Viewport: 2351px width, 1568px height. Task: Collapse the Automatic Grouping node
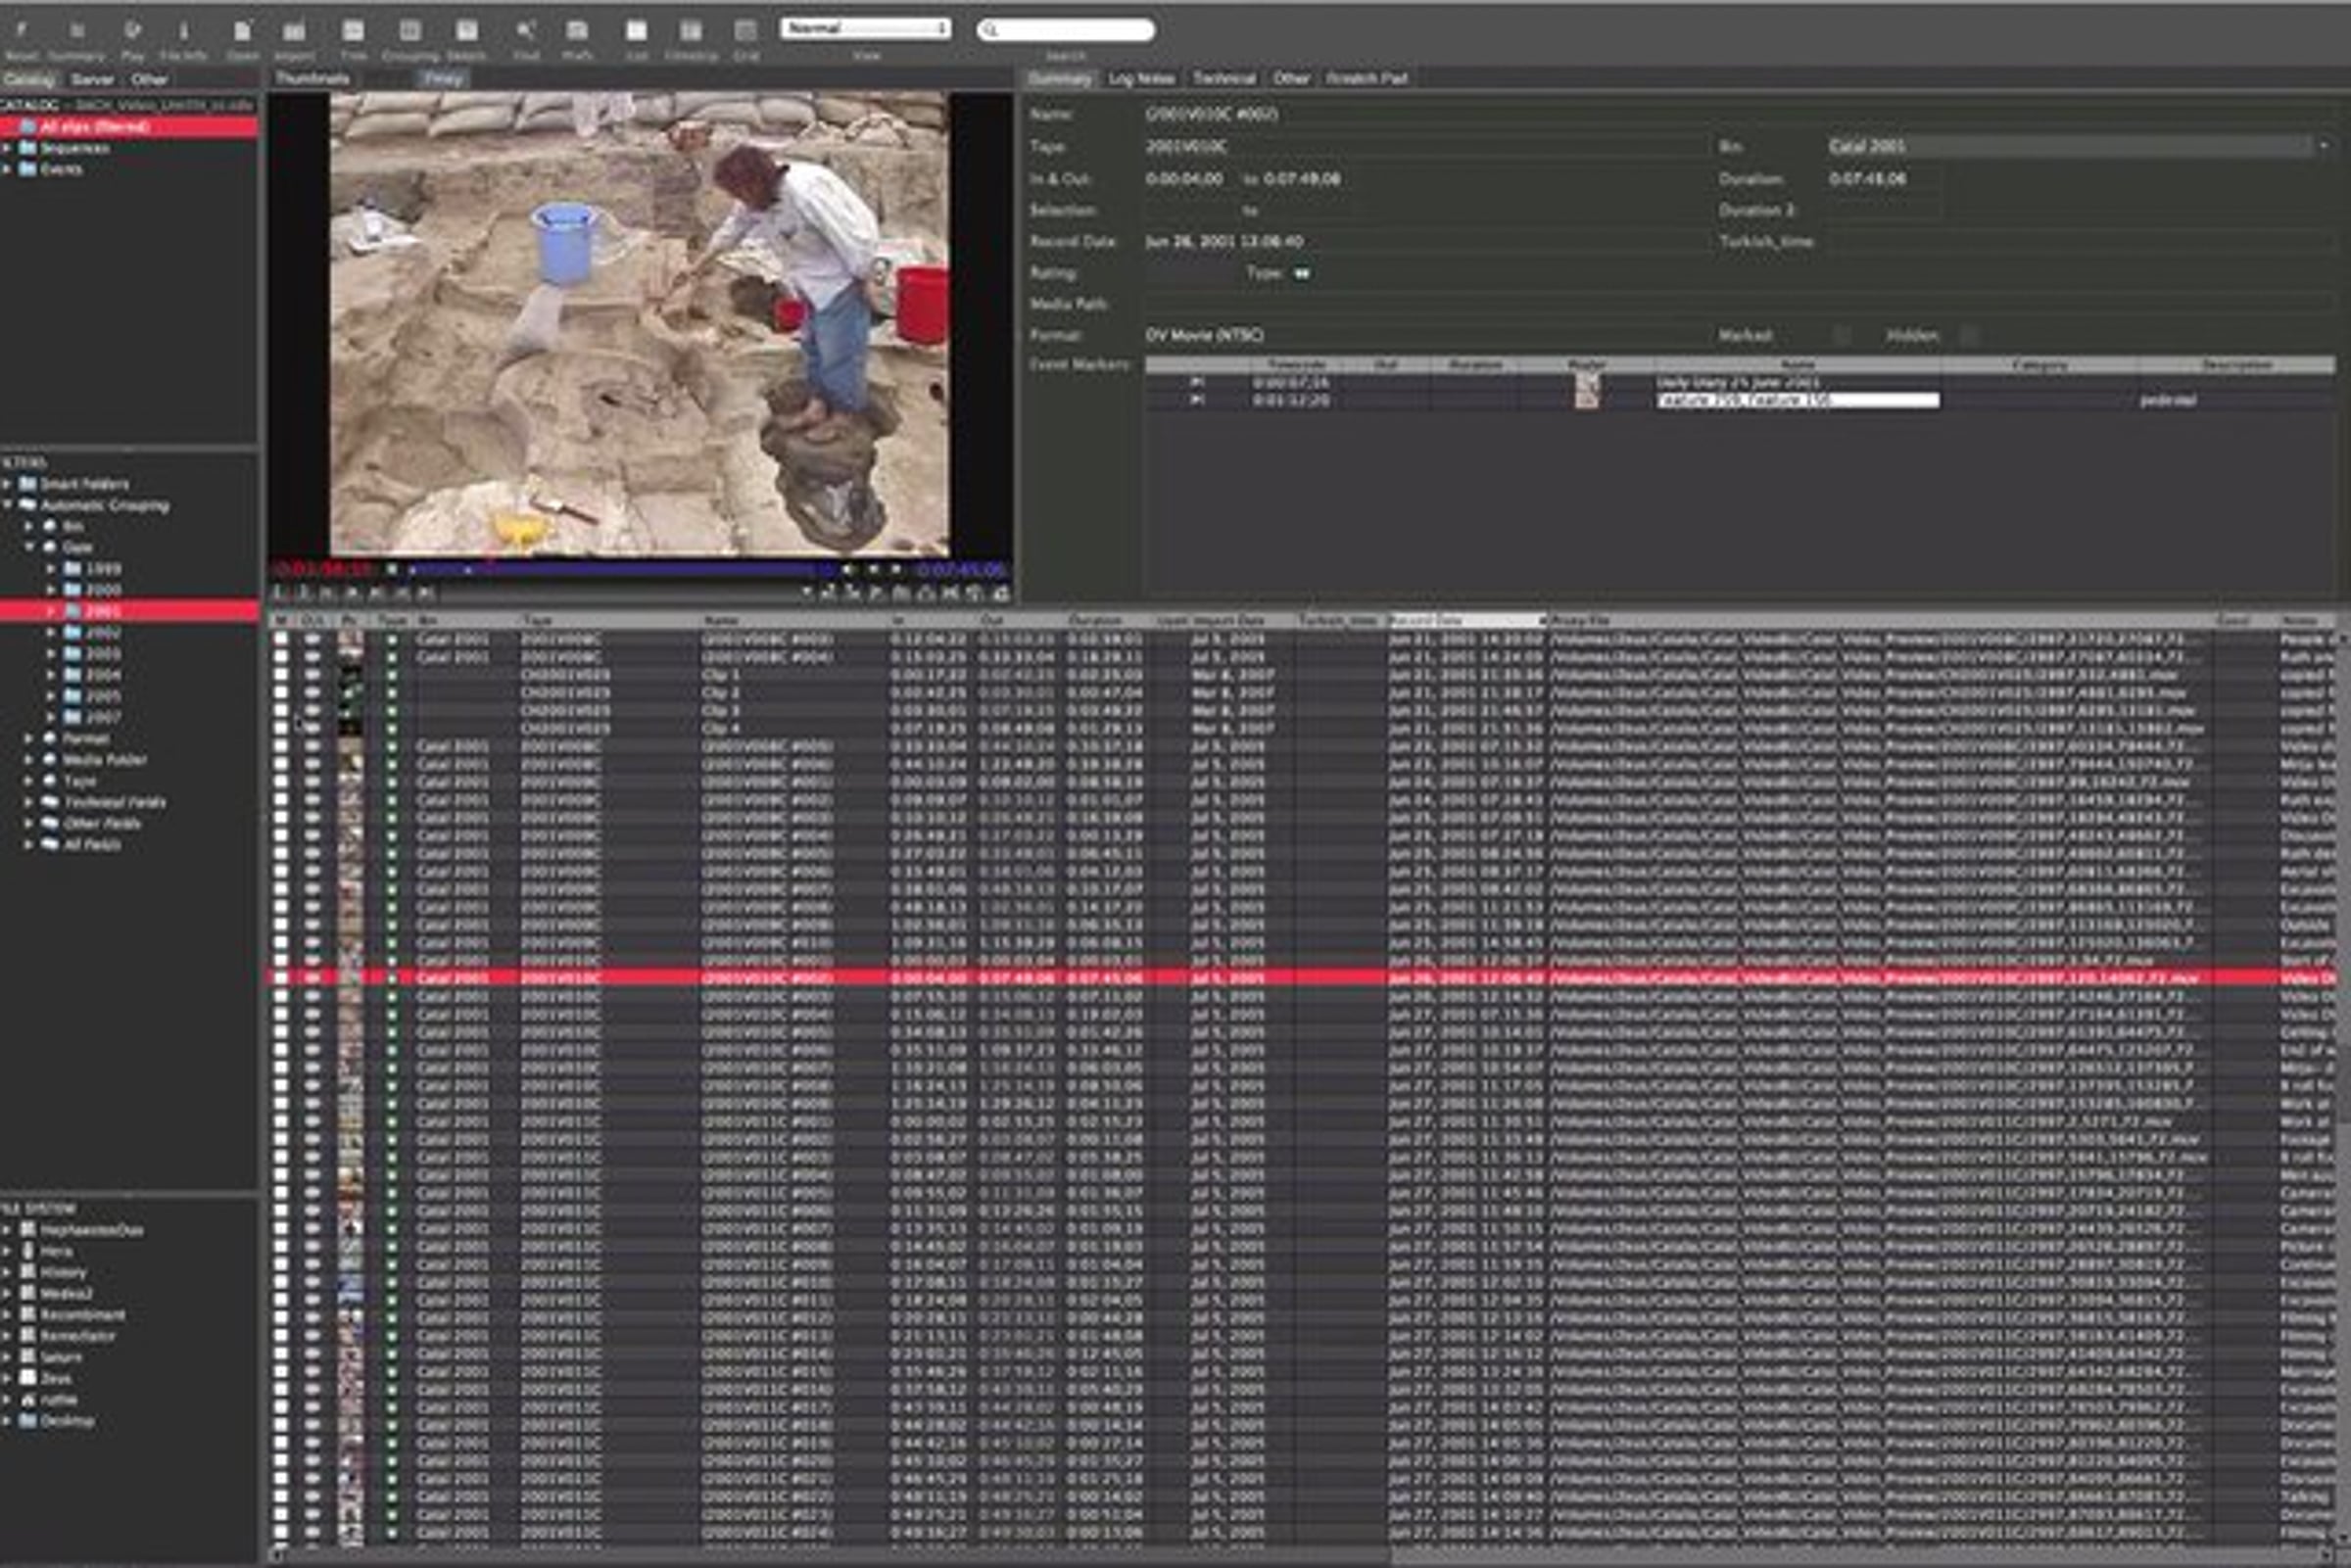point(8,505)
